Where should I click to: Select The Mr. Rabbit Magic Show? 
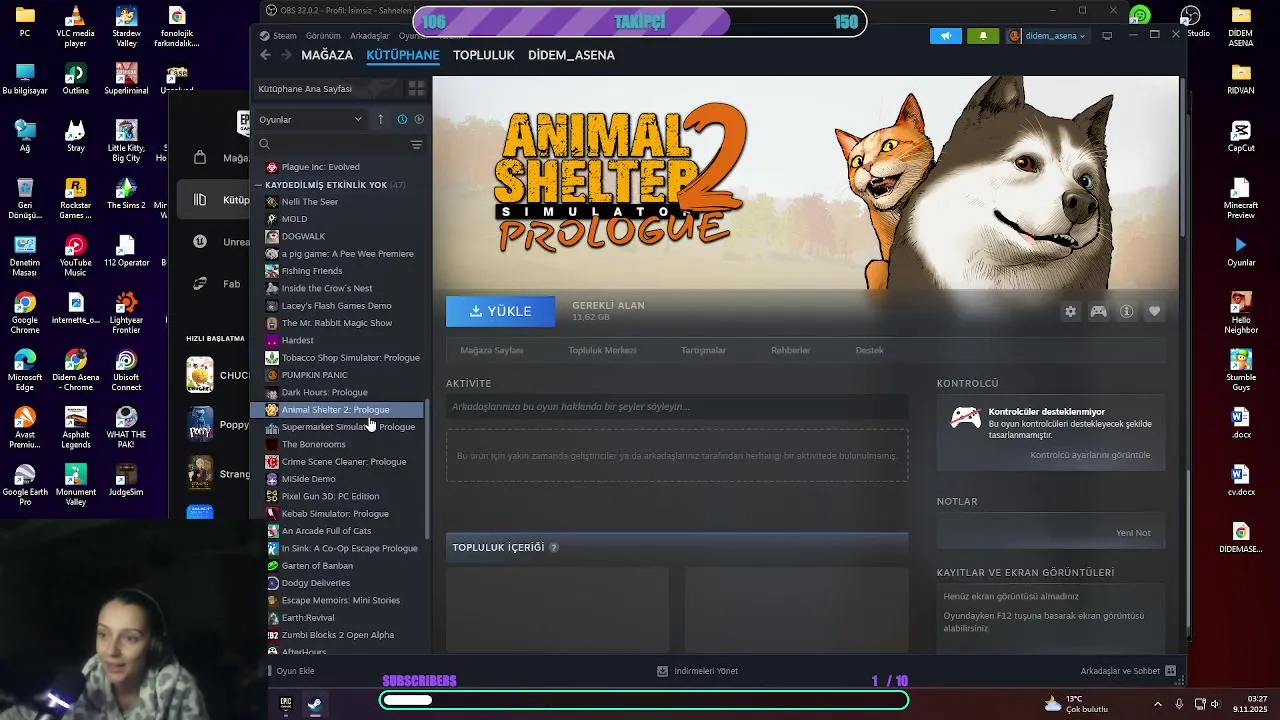tap(338, 323)
